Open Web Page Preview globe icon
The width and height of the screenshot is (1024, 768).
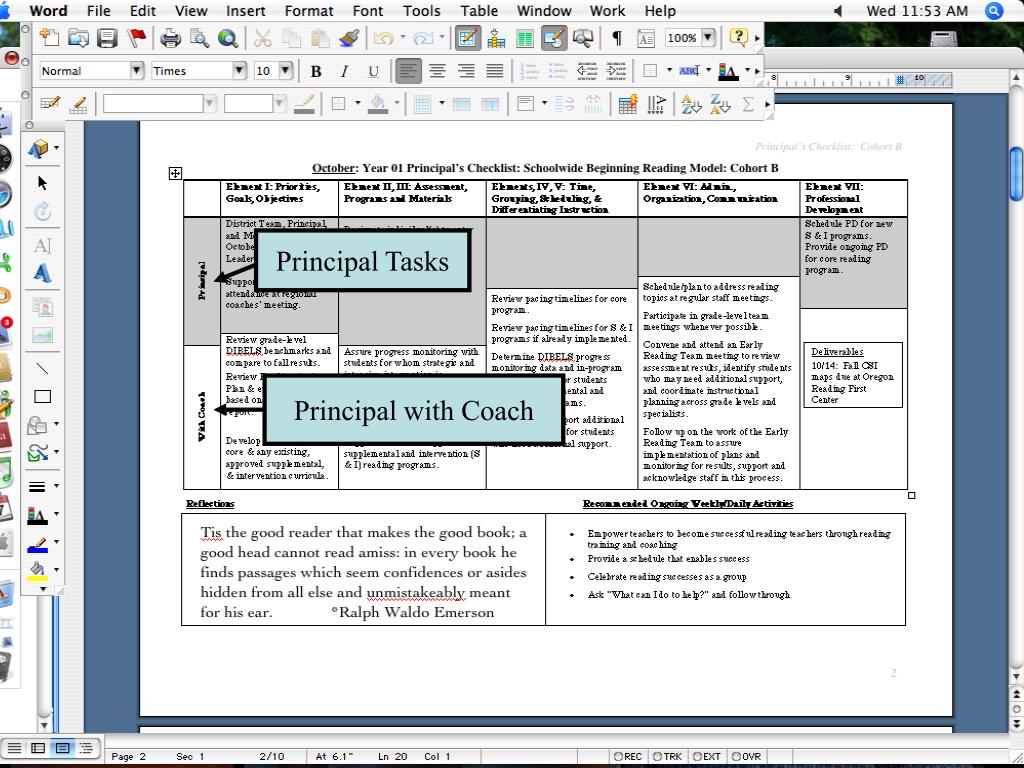coord(227,39)
